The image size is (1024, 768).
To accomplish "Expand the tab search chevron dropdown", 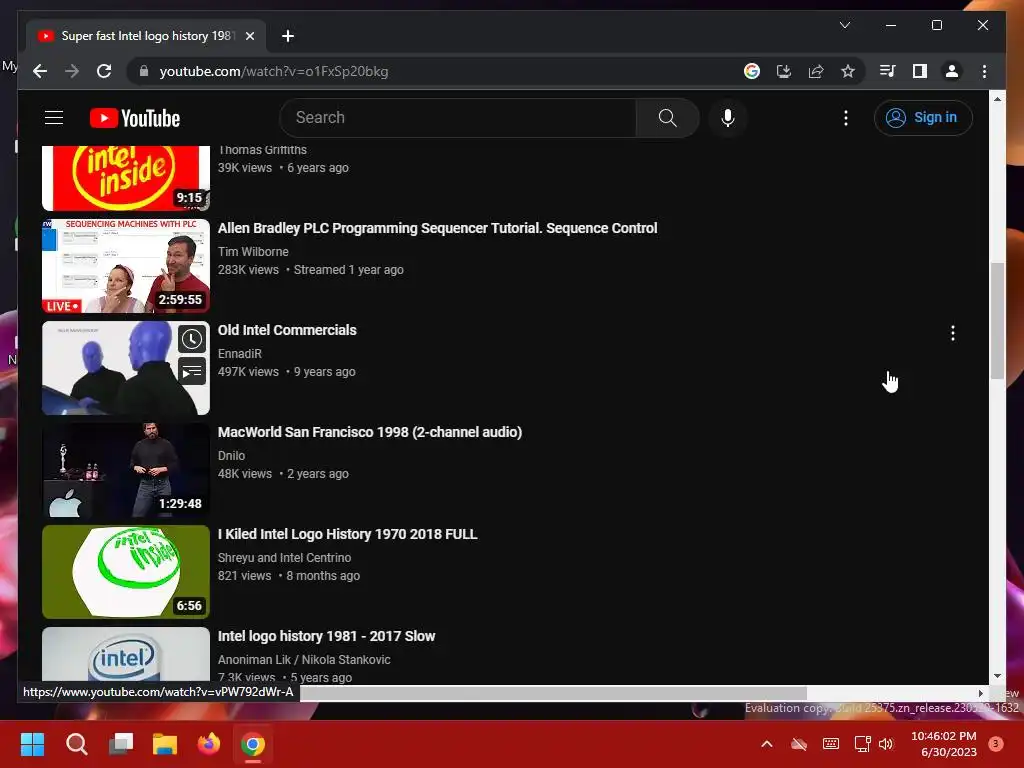I will (844, 25).
